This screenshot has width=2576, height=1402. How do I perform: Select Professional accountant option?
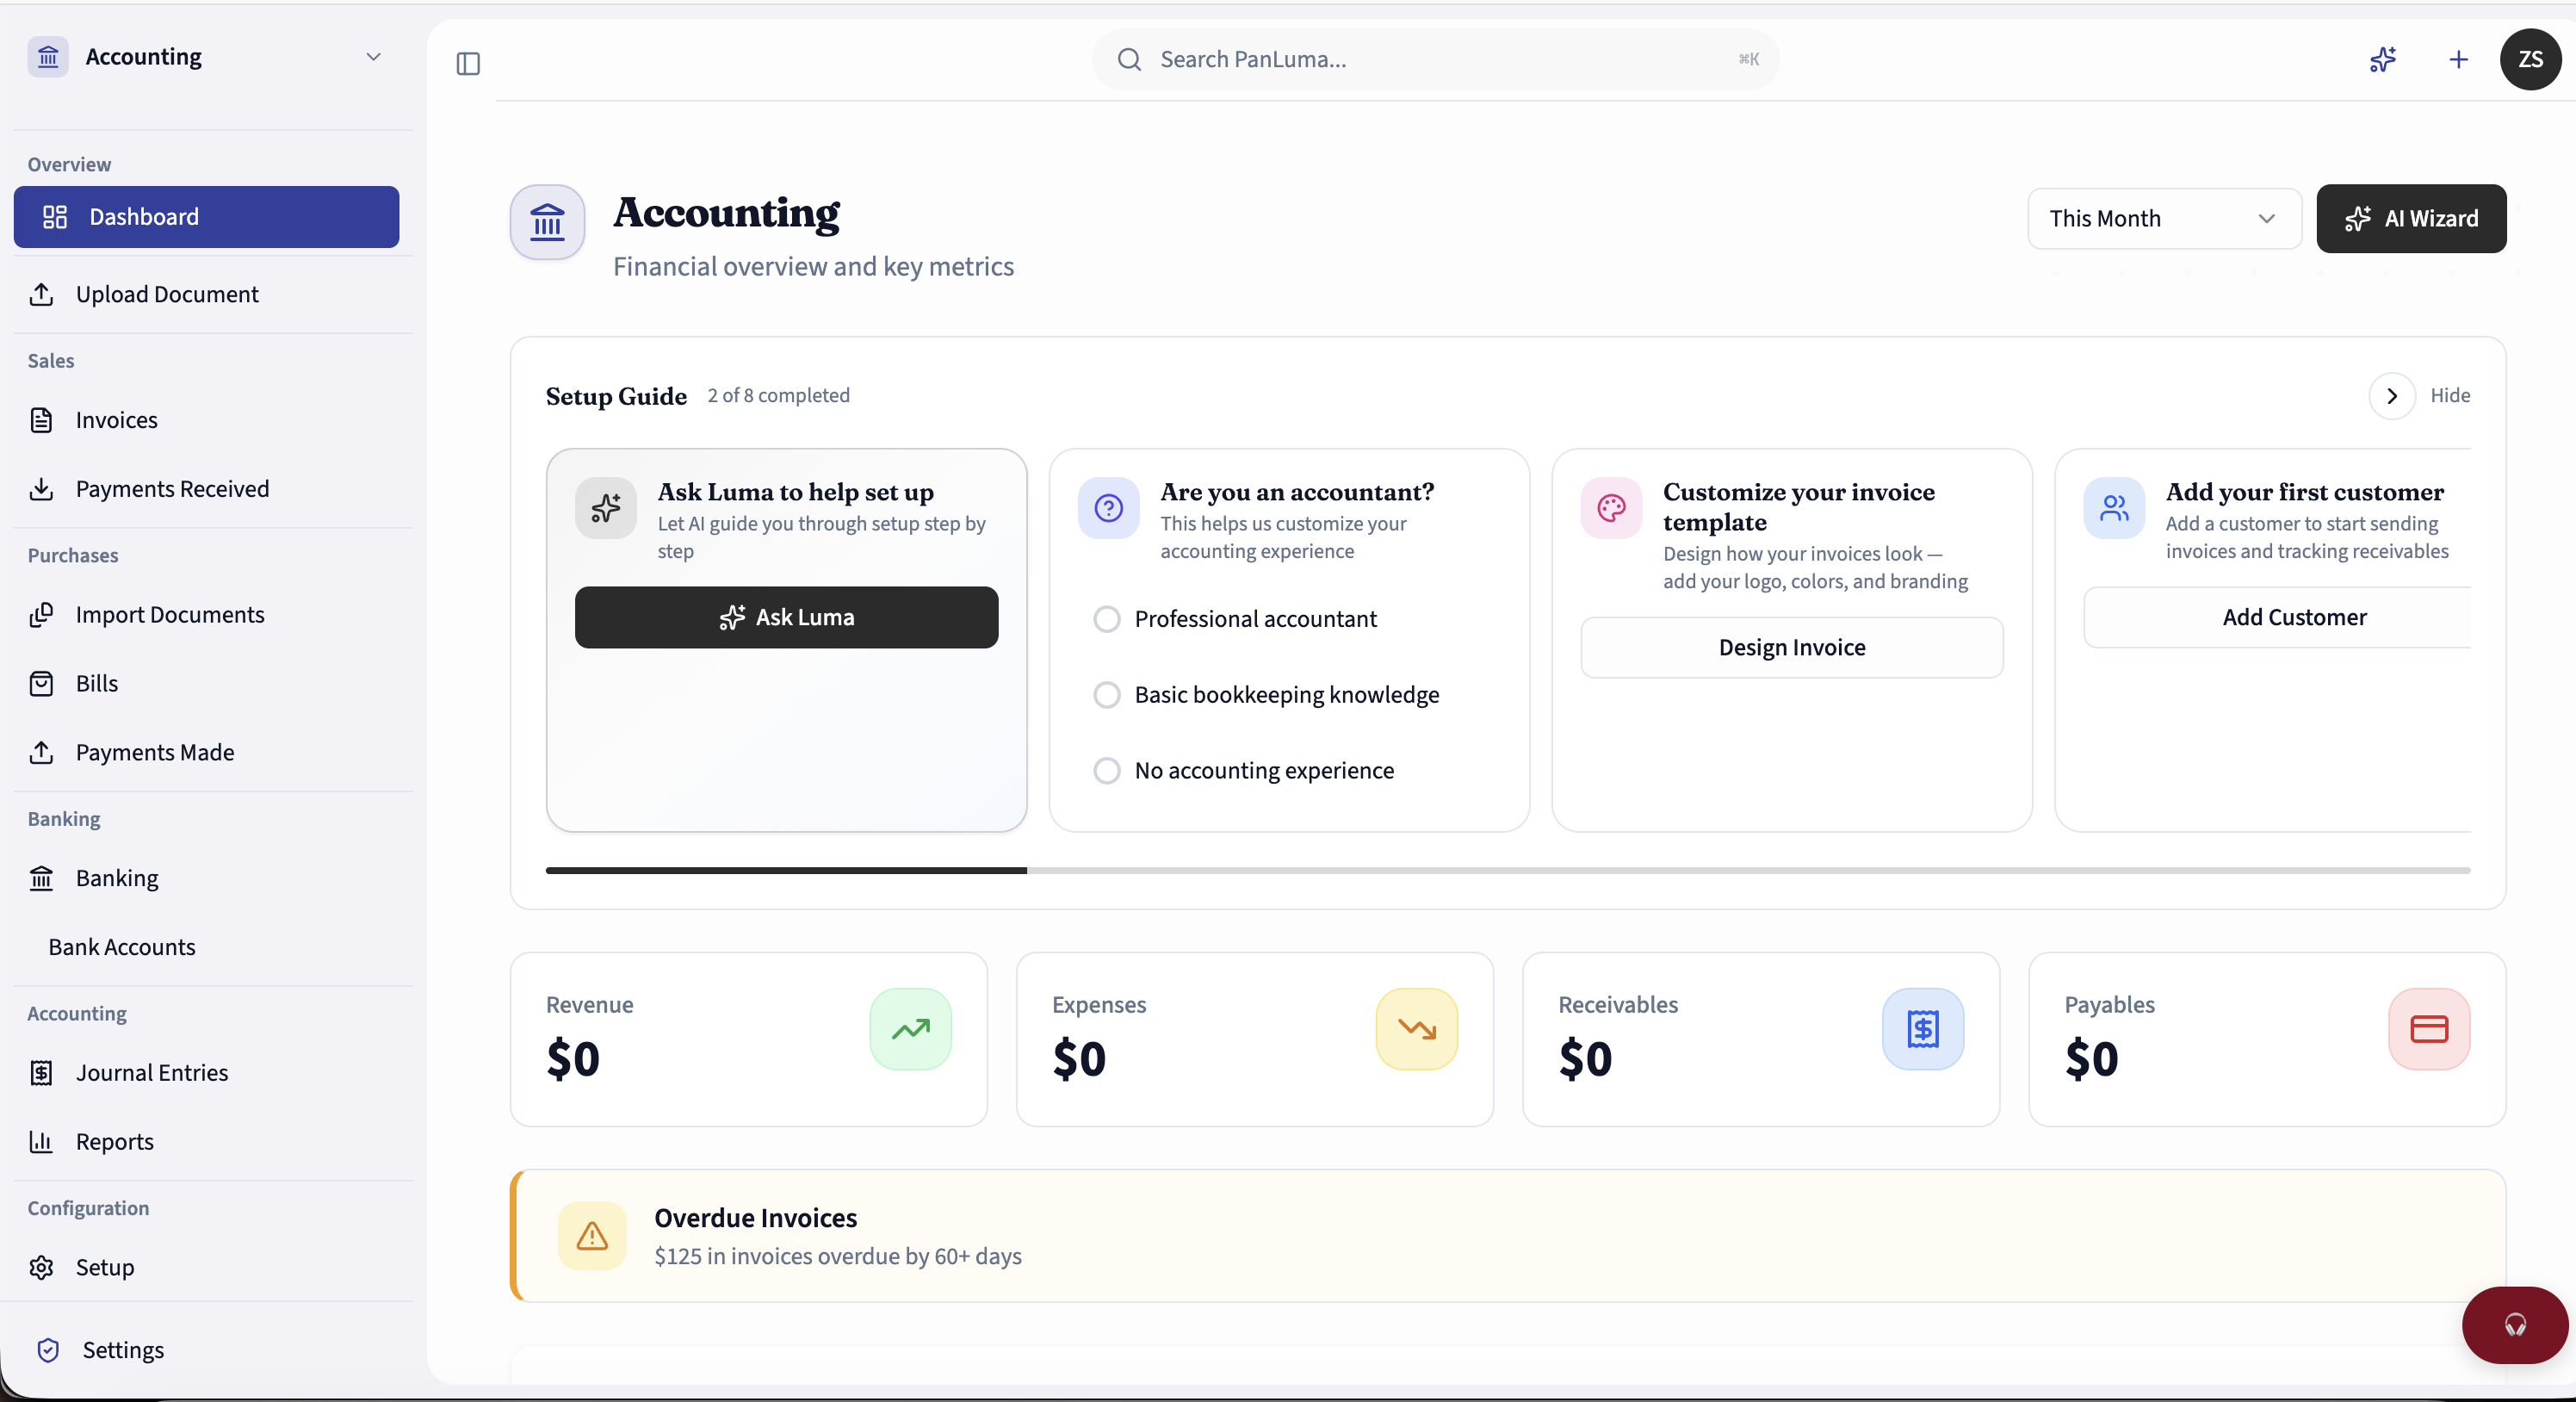click(1106, 619)
